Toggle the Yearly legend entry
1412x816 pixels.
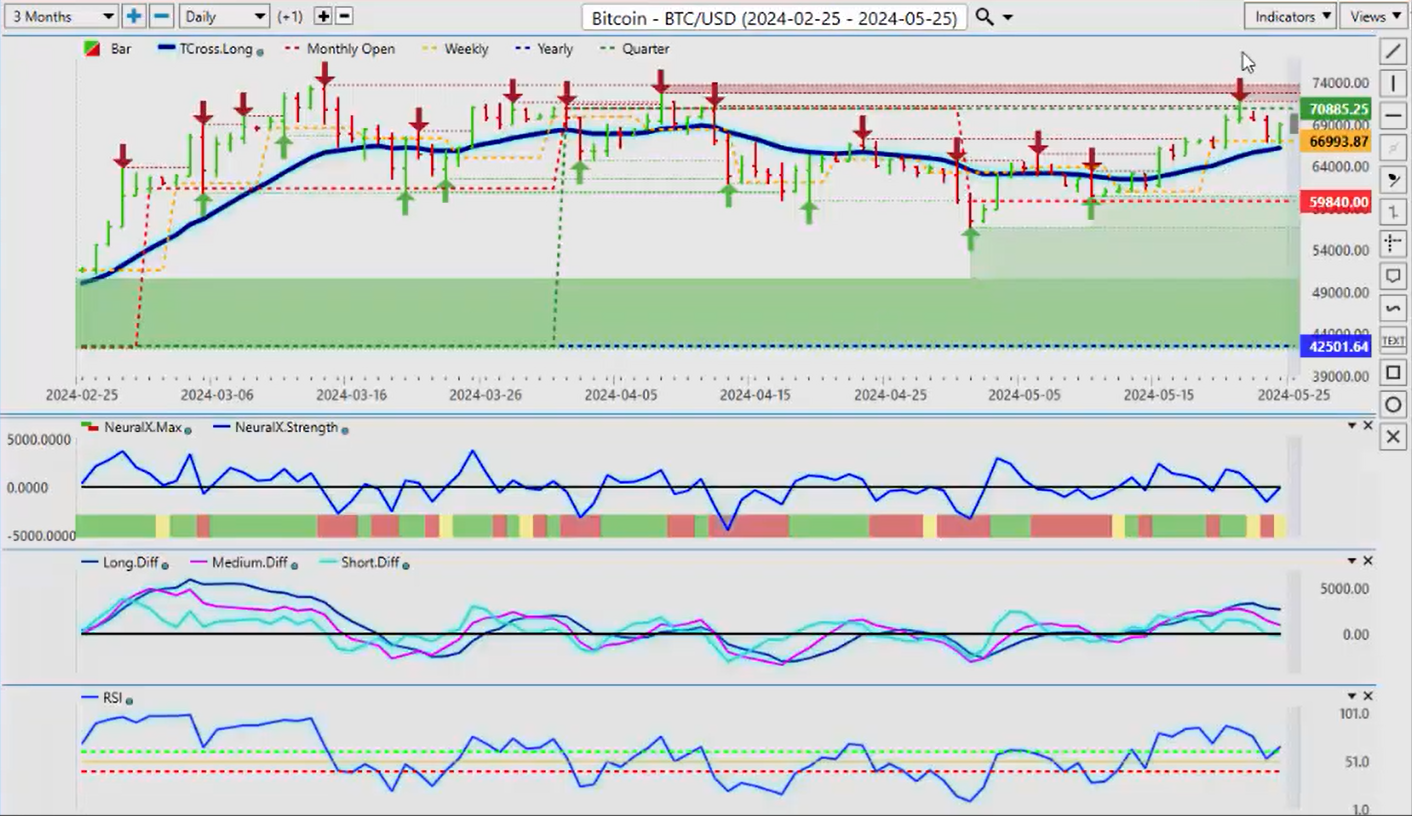point(543,49)
